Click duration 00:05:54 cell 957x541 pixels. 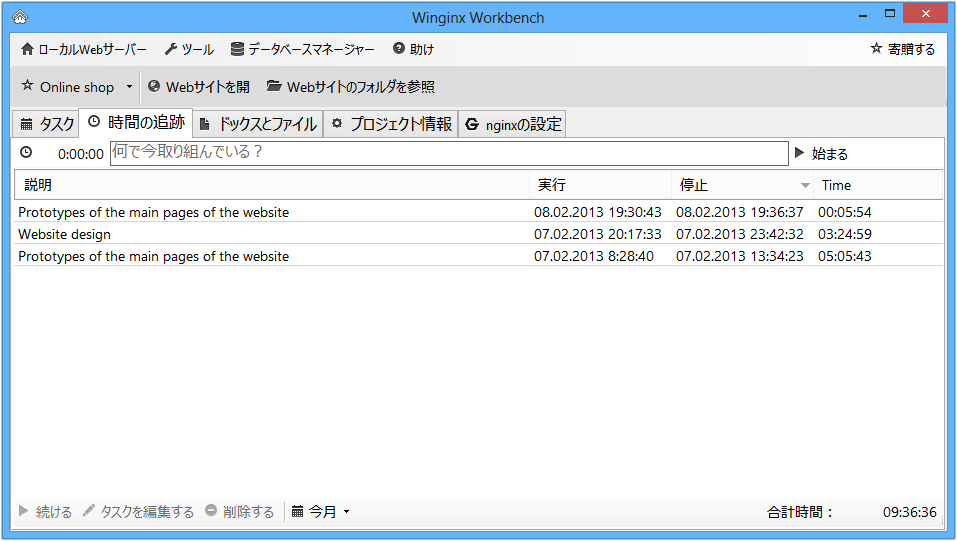pos(845,212)
